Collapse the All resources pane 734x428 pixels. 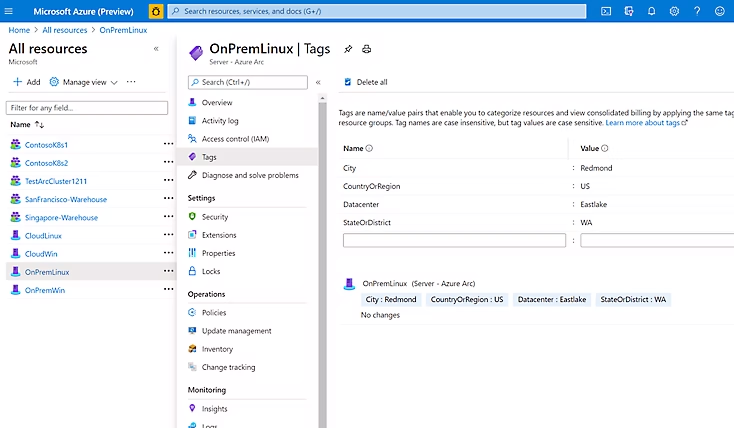[156, 49]
